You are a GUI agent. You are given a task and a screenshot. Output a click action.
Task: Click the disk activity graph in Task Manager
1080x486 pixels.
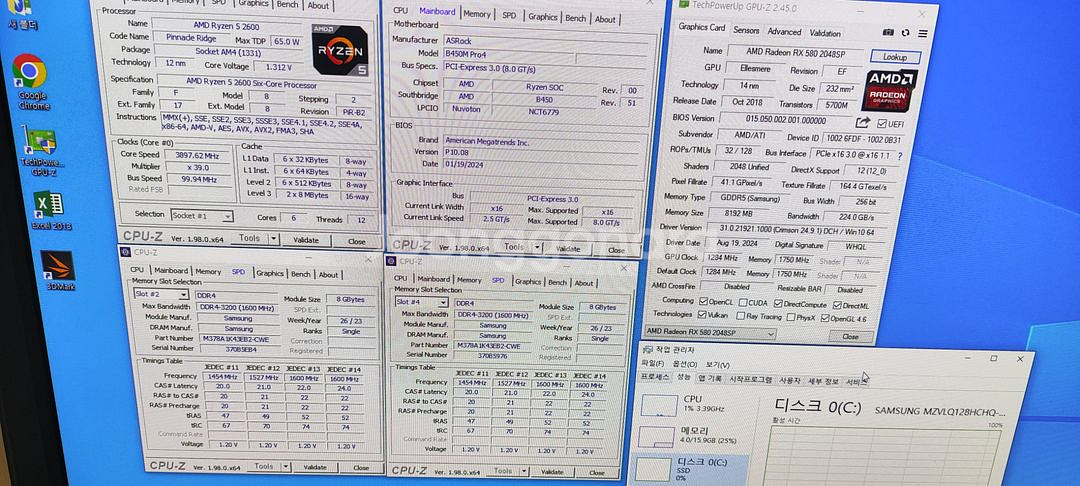tap(882, 456)
